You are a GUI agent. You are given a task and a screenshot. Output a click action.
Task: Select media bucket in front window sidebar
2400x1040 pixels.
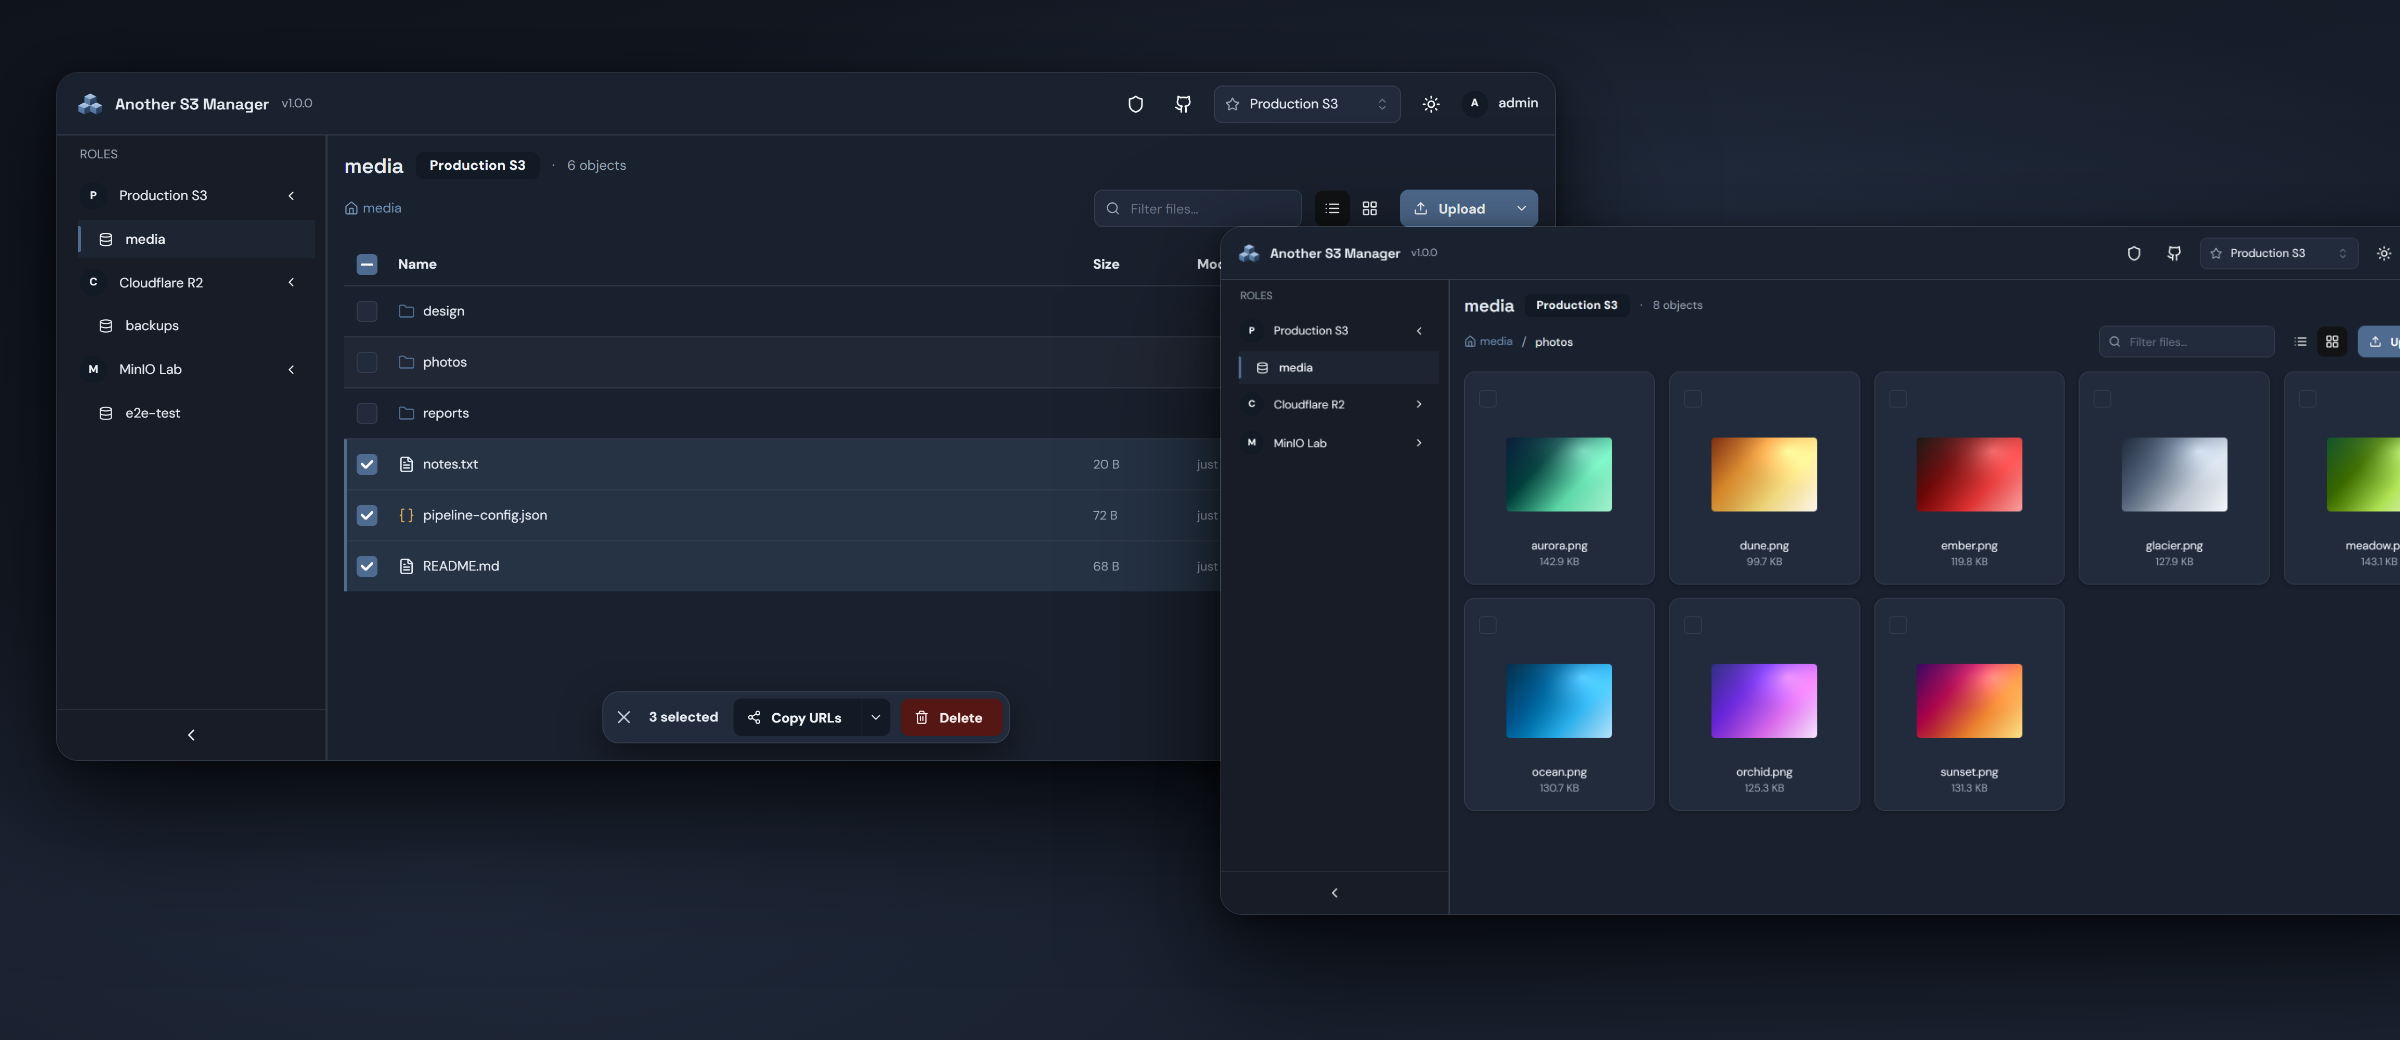1339,368
